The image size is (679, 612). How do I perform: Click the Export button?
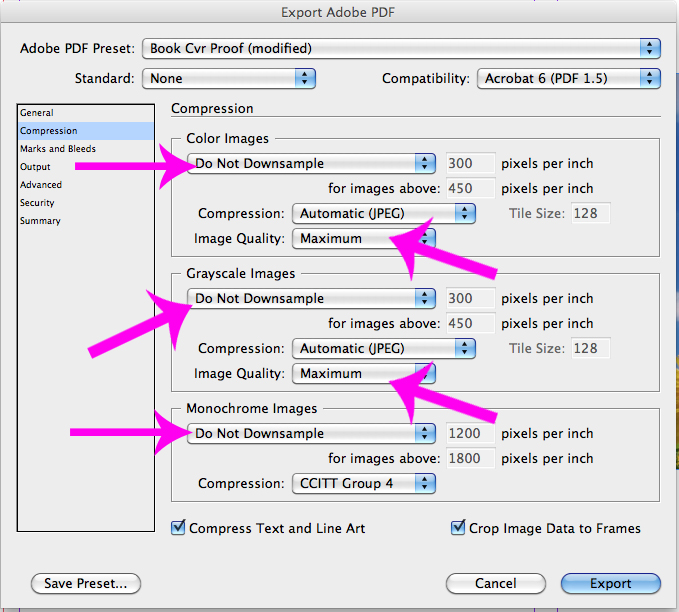tap(611, 583)
